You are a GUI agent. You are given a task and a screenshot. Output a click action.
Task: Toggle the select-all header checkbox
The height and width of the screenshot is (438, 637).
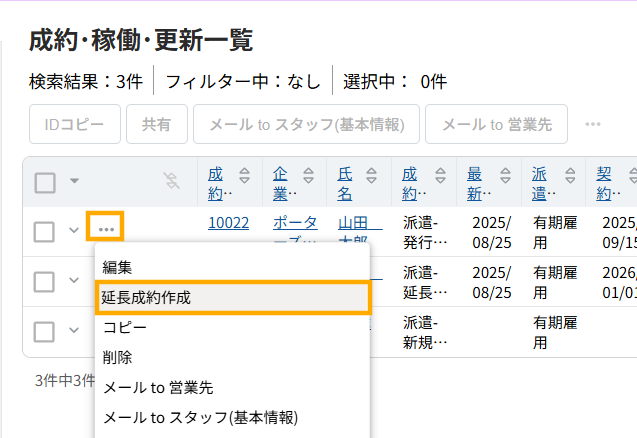pyautogui.click(x=45, y=182)
